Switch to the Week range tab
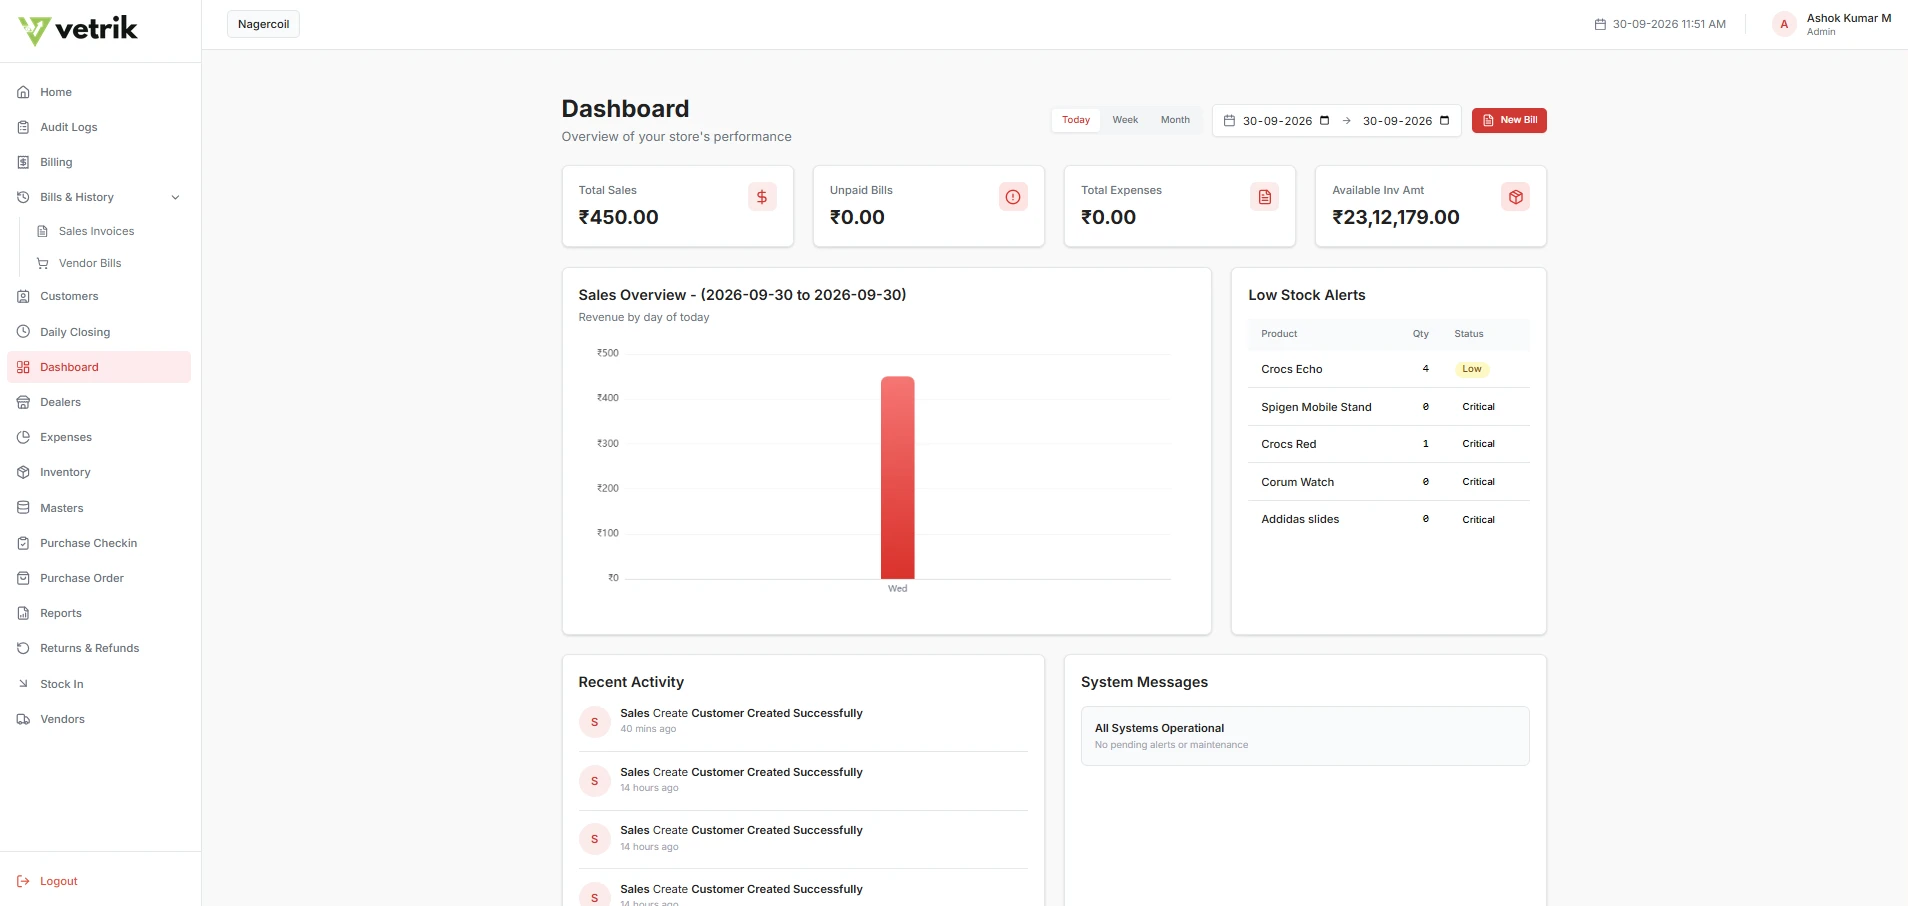The width and height of the screenshot is (1908, 906). (1125, 120)
